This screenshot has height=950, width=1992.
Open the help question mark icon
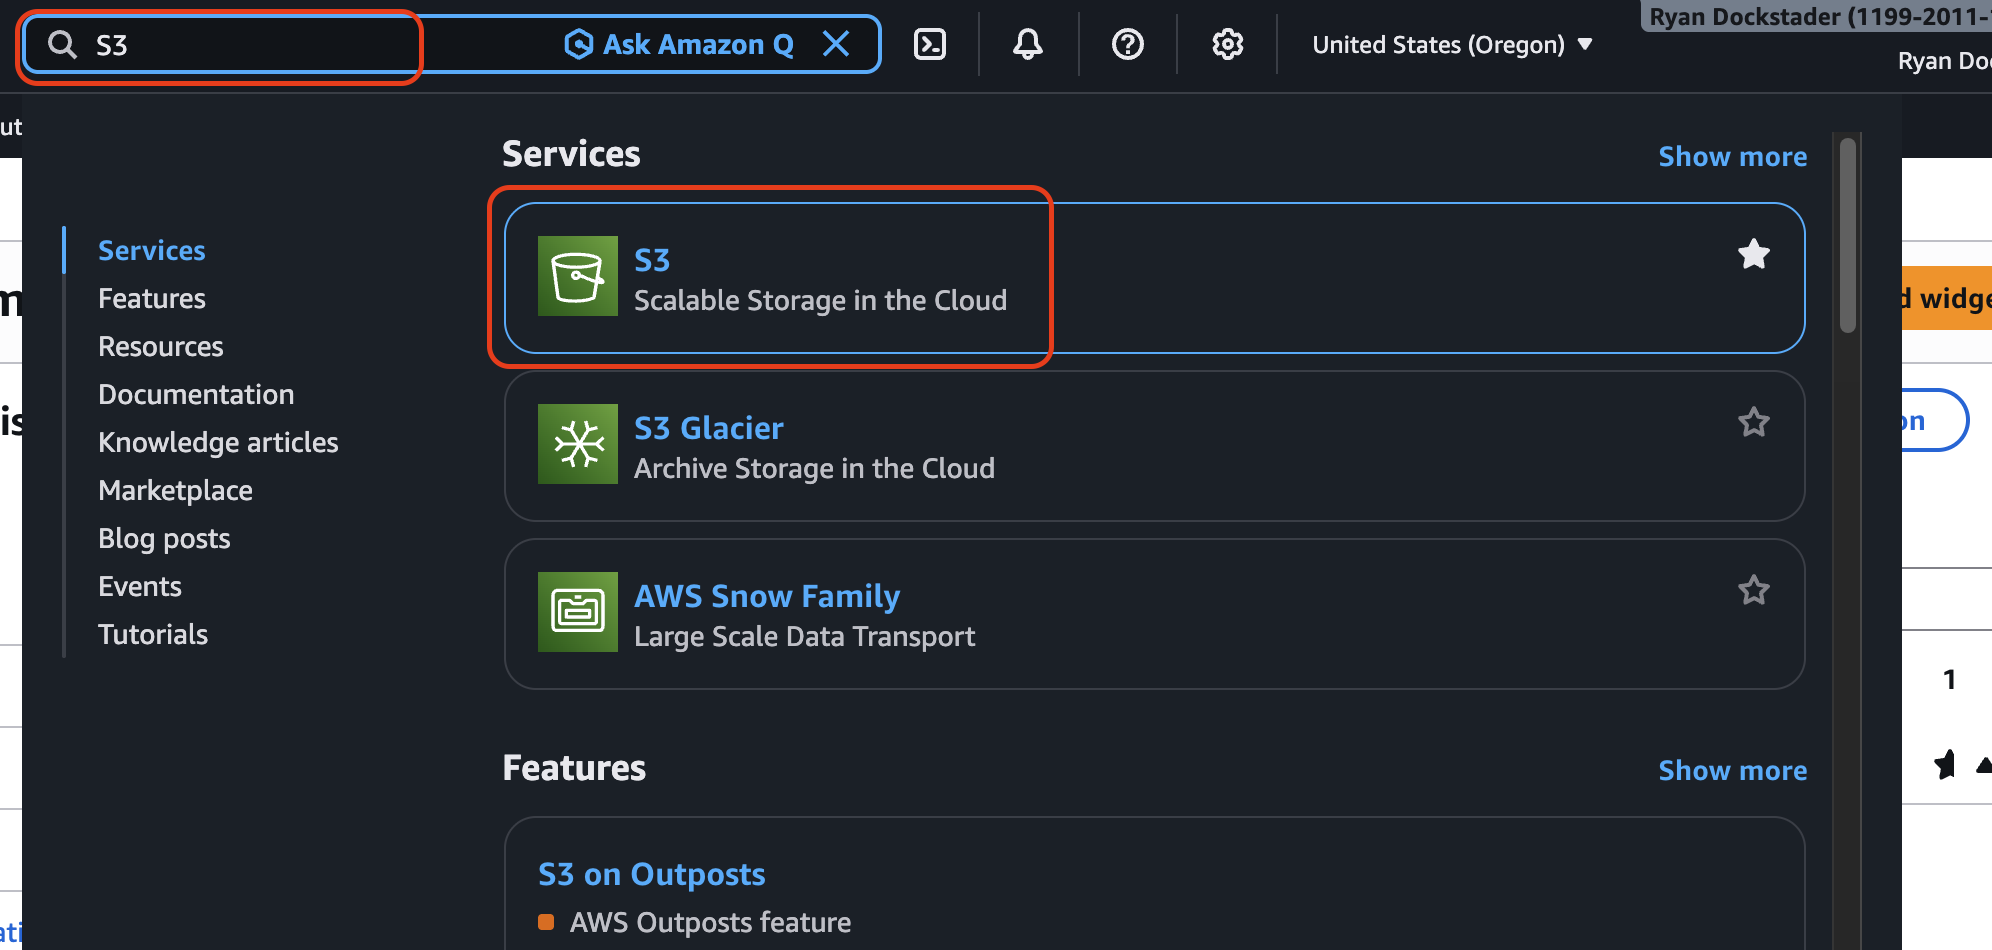tap(1128, 44)
